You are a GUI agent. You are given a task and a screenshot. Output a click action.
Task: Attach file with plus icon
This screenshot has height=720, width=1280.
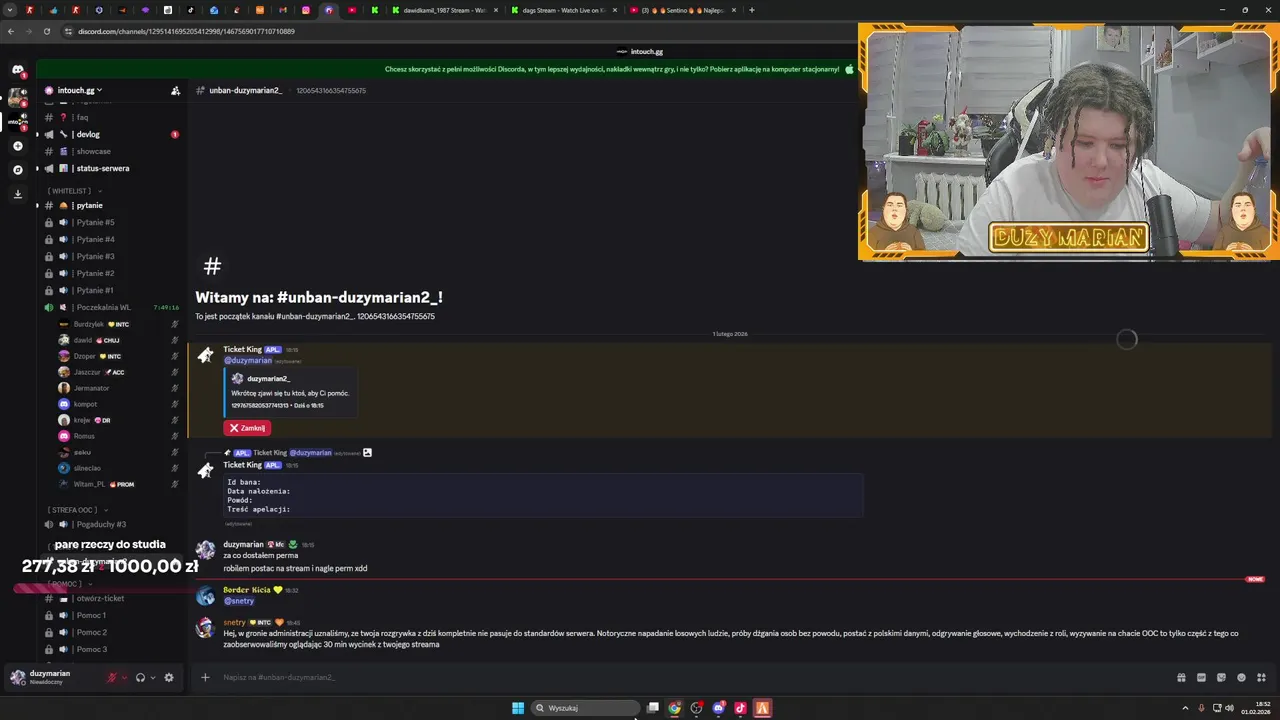205,677
